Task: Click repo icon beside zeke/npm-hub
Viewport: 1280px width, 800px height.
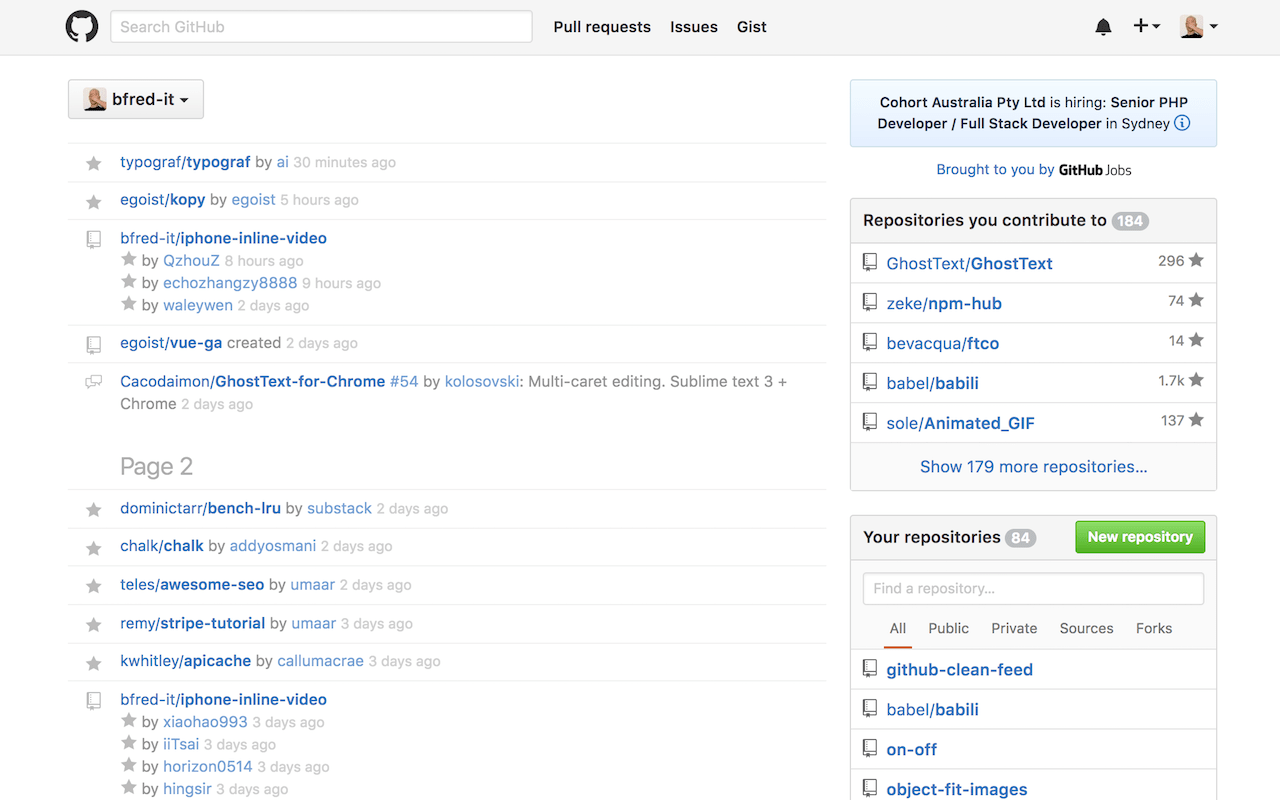Action: [870, 302]
